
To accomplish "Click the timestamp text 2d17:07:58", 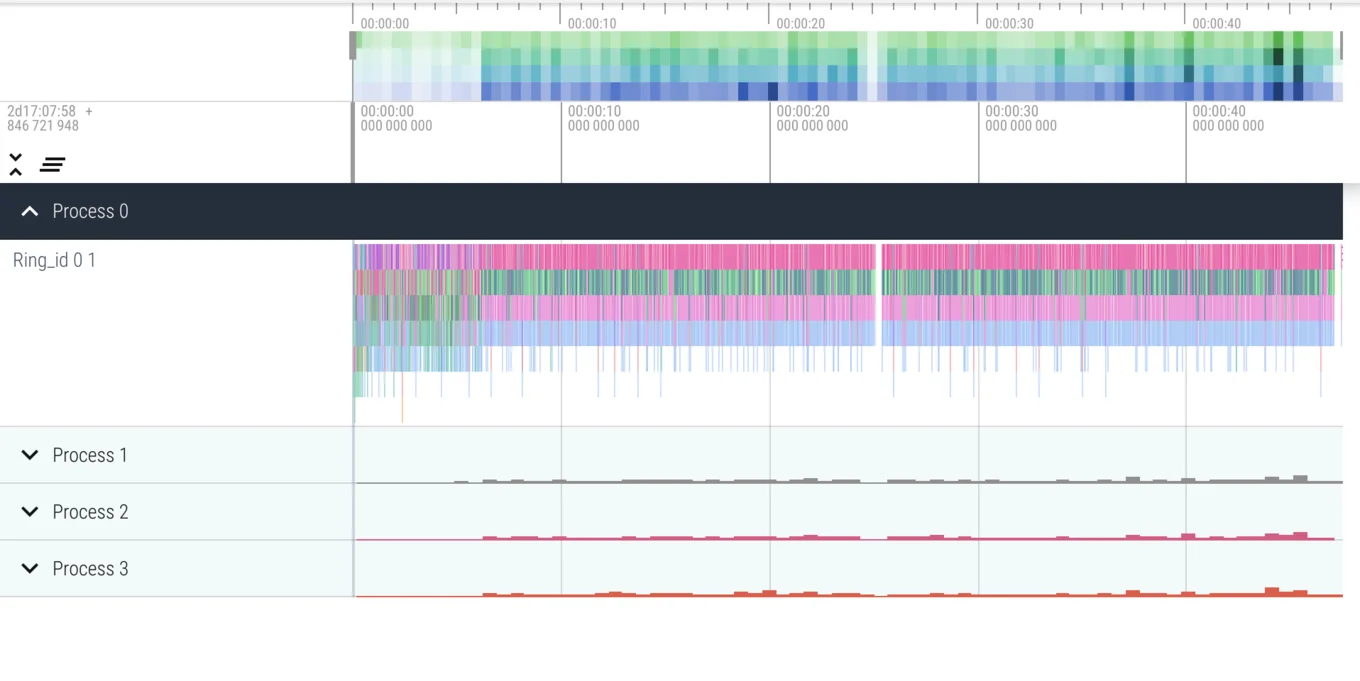I will [x=40, y=111].
